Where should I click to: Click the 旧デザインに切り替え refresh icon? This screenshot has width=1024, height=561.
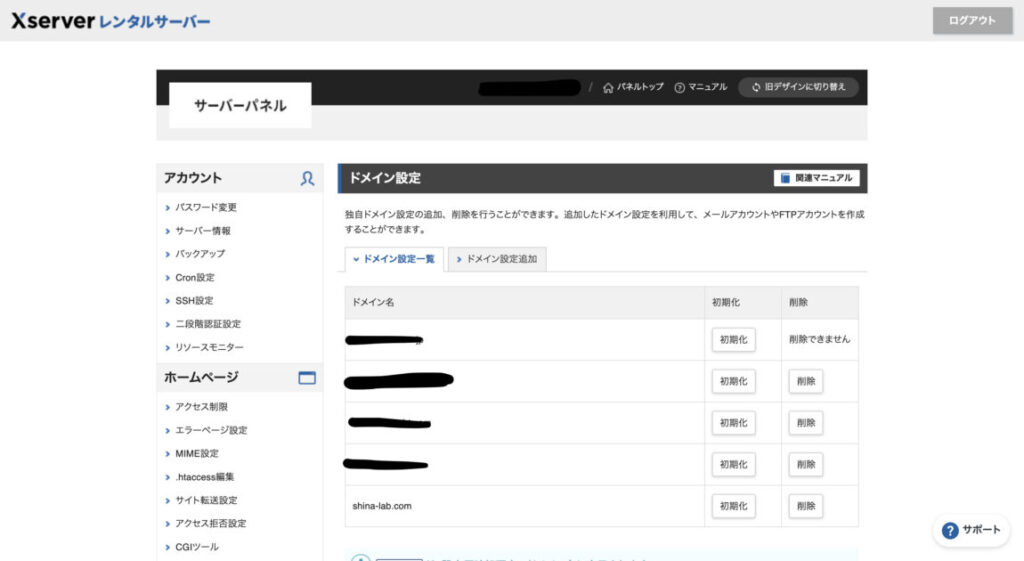point(754,88)
